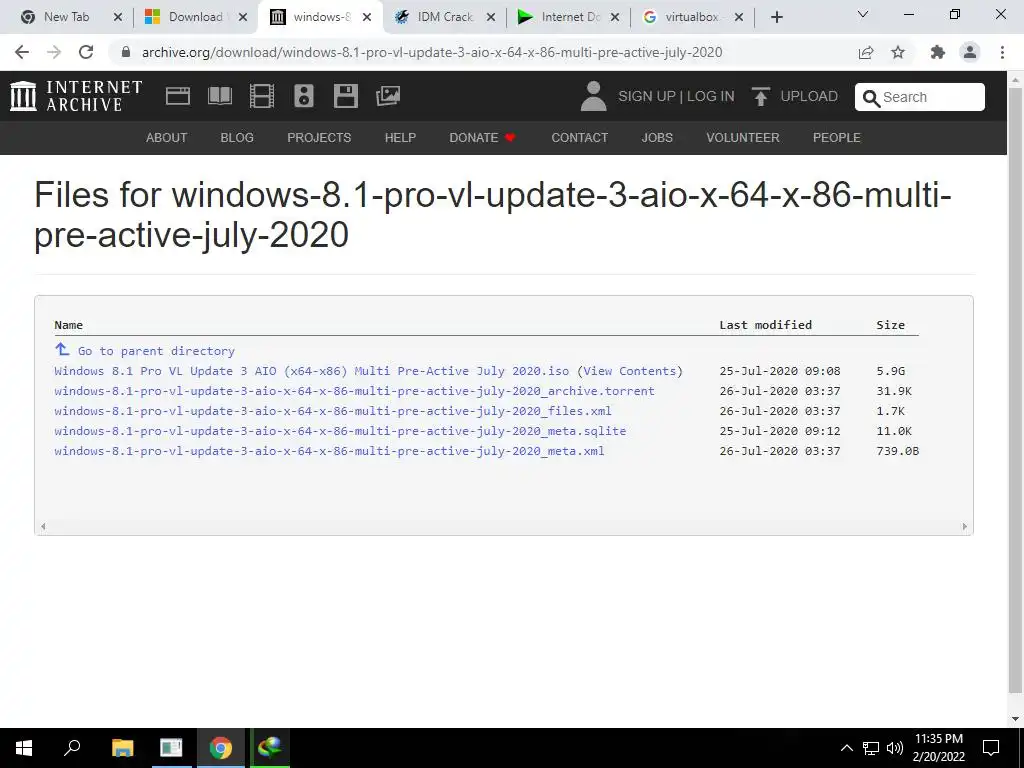Click the file list right scroll arrow
Image resolution: width=1024 pixels, height=768 pixels.
tap(965, 526)
